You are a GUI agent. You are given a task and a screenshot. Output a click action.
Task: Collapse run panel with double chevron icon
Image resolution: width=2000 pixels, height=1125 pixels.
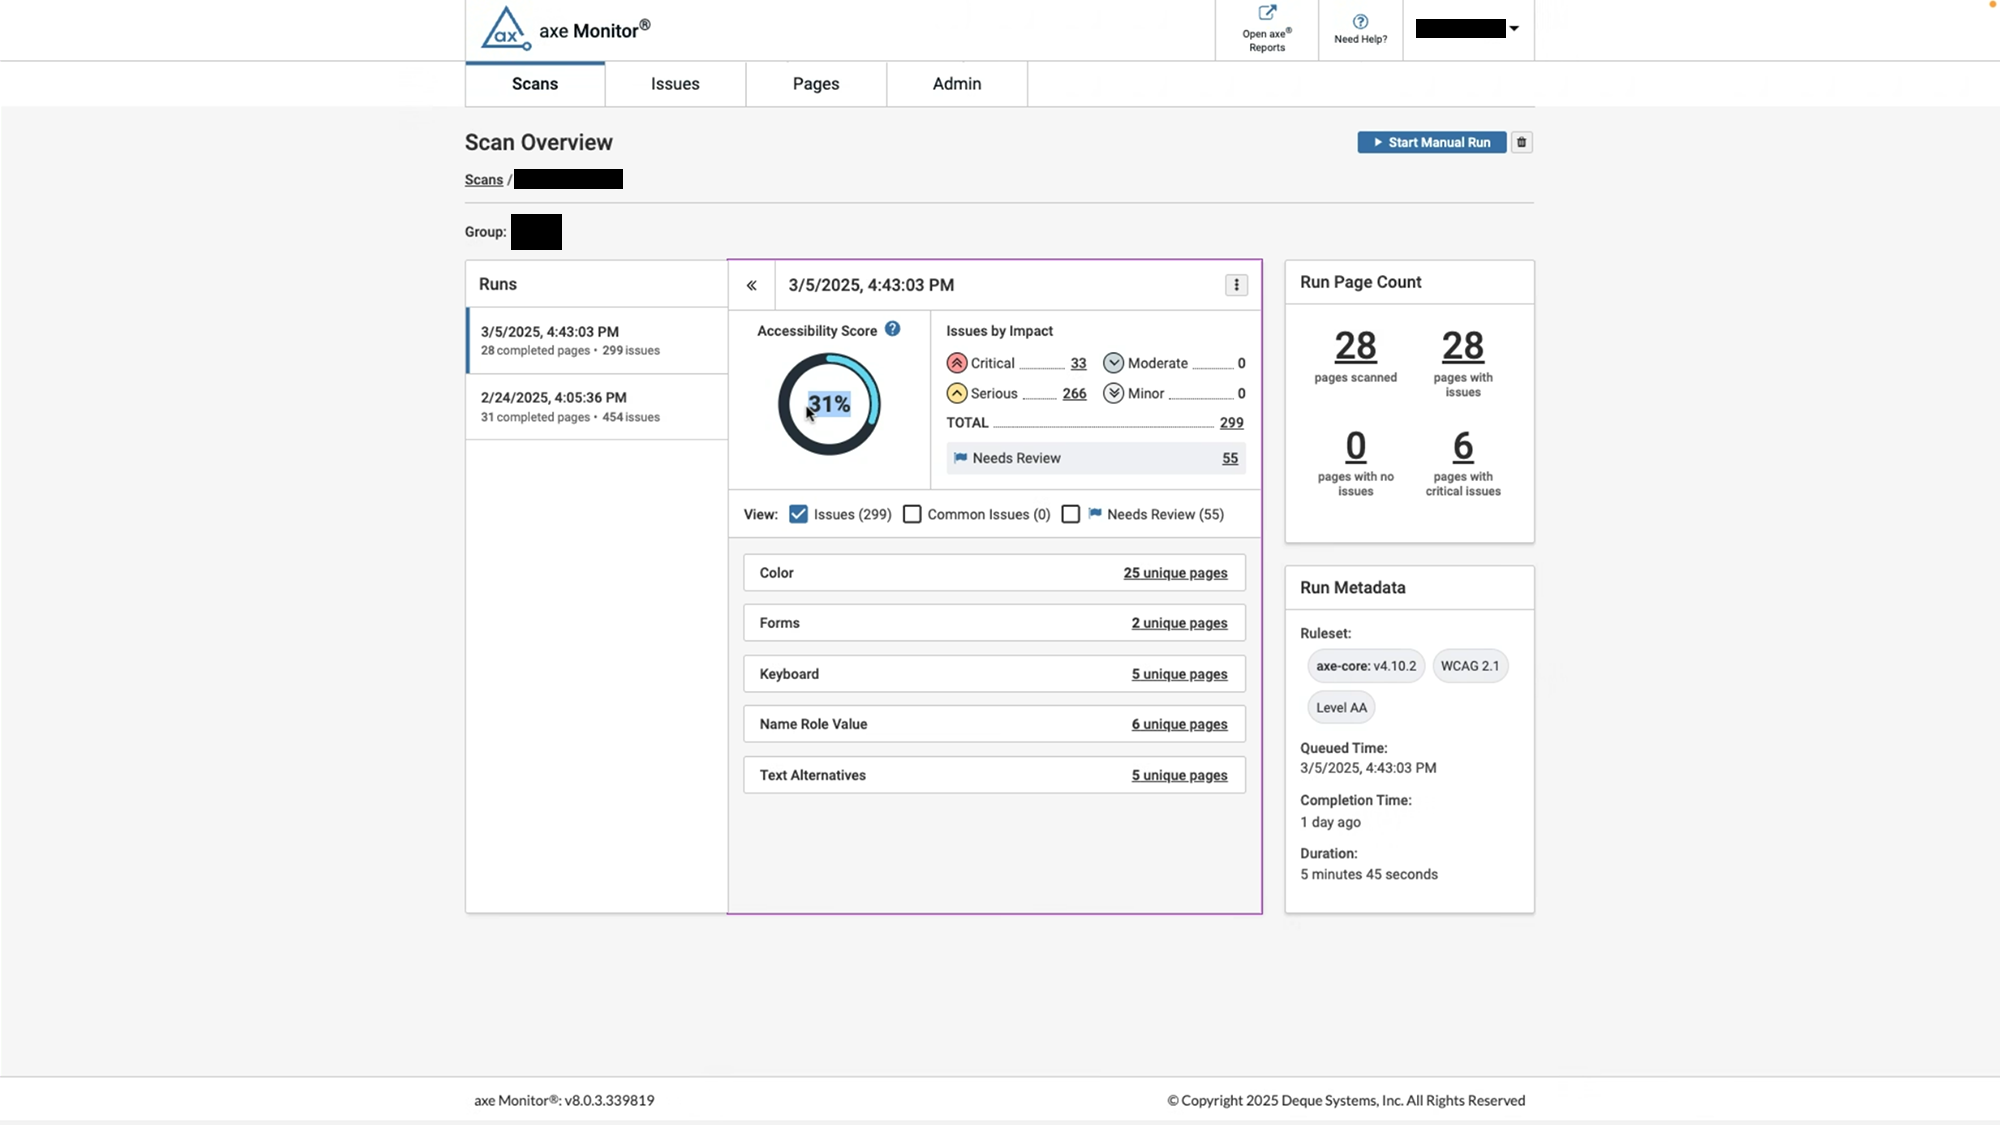coord(751,285)
